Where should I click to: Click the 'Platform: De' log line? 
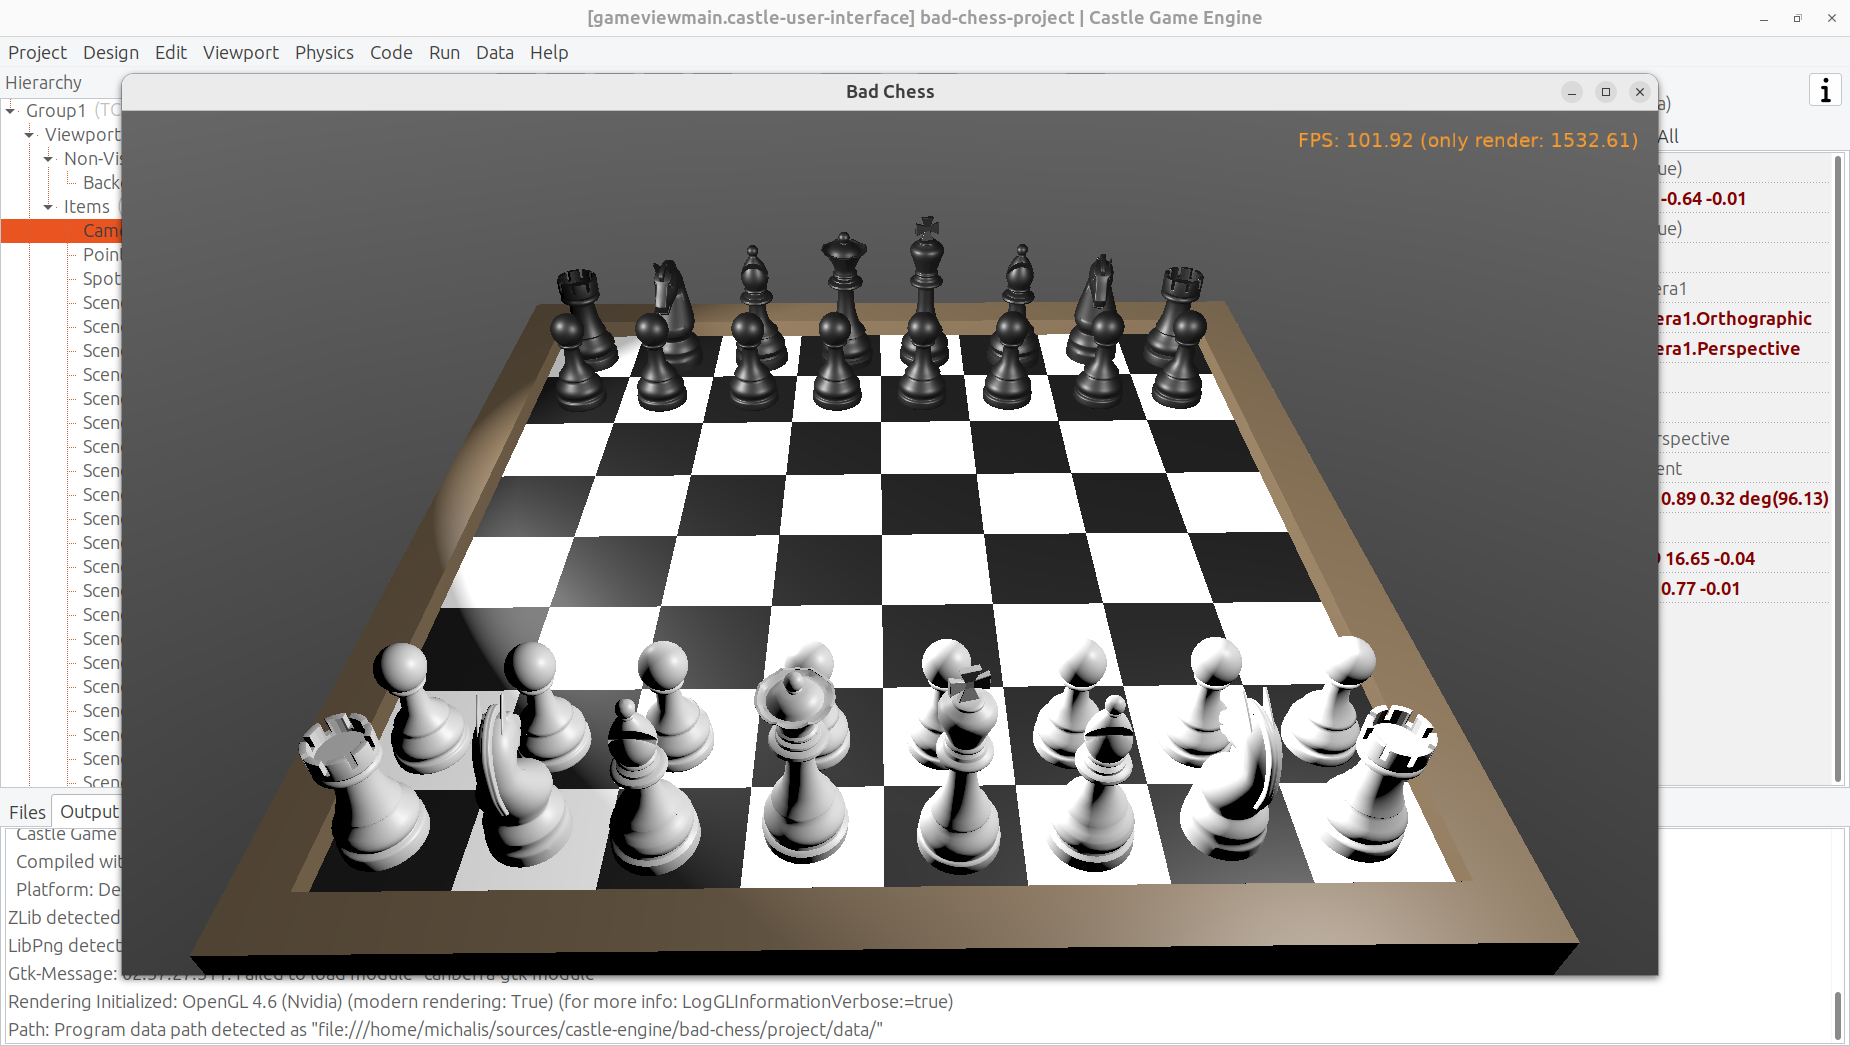pyautogui.click(x=68, y=889)
